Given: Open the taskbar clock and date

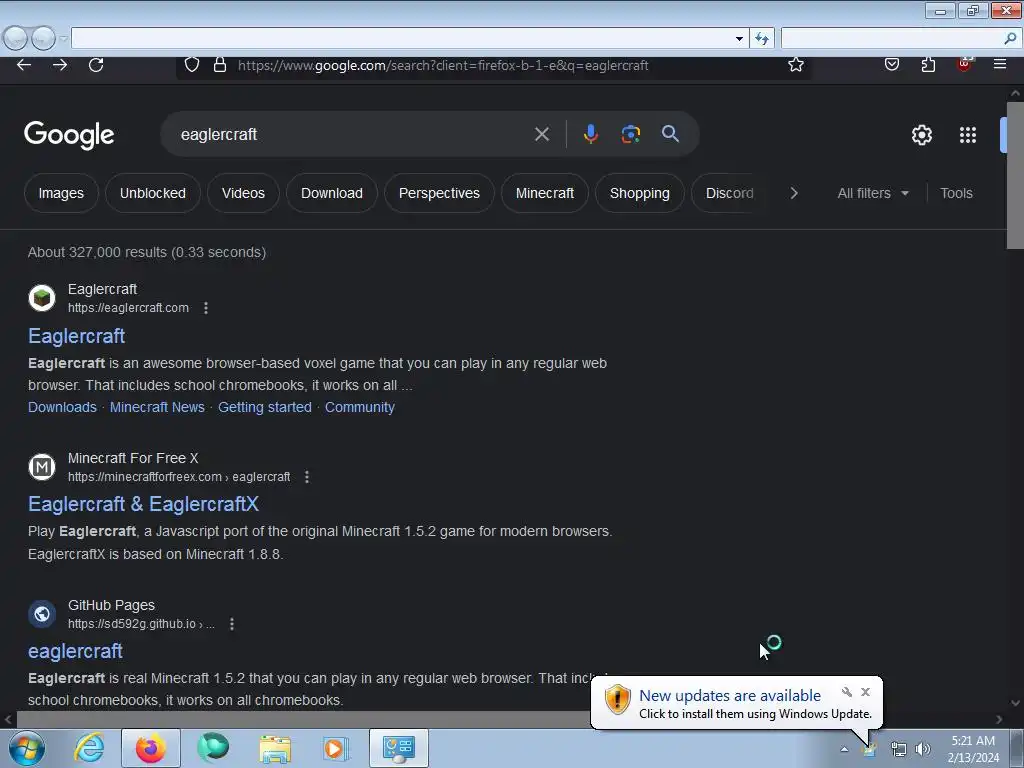Looking at the screenshot, I should coord(973,749).
